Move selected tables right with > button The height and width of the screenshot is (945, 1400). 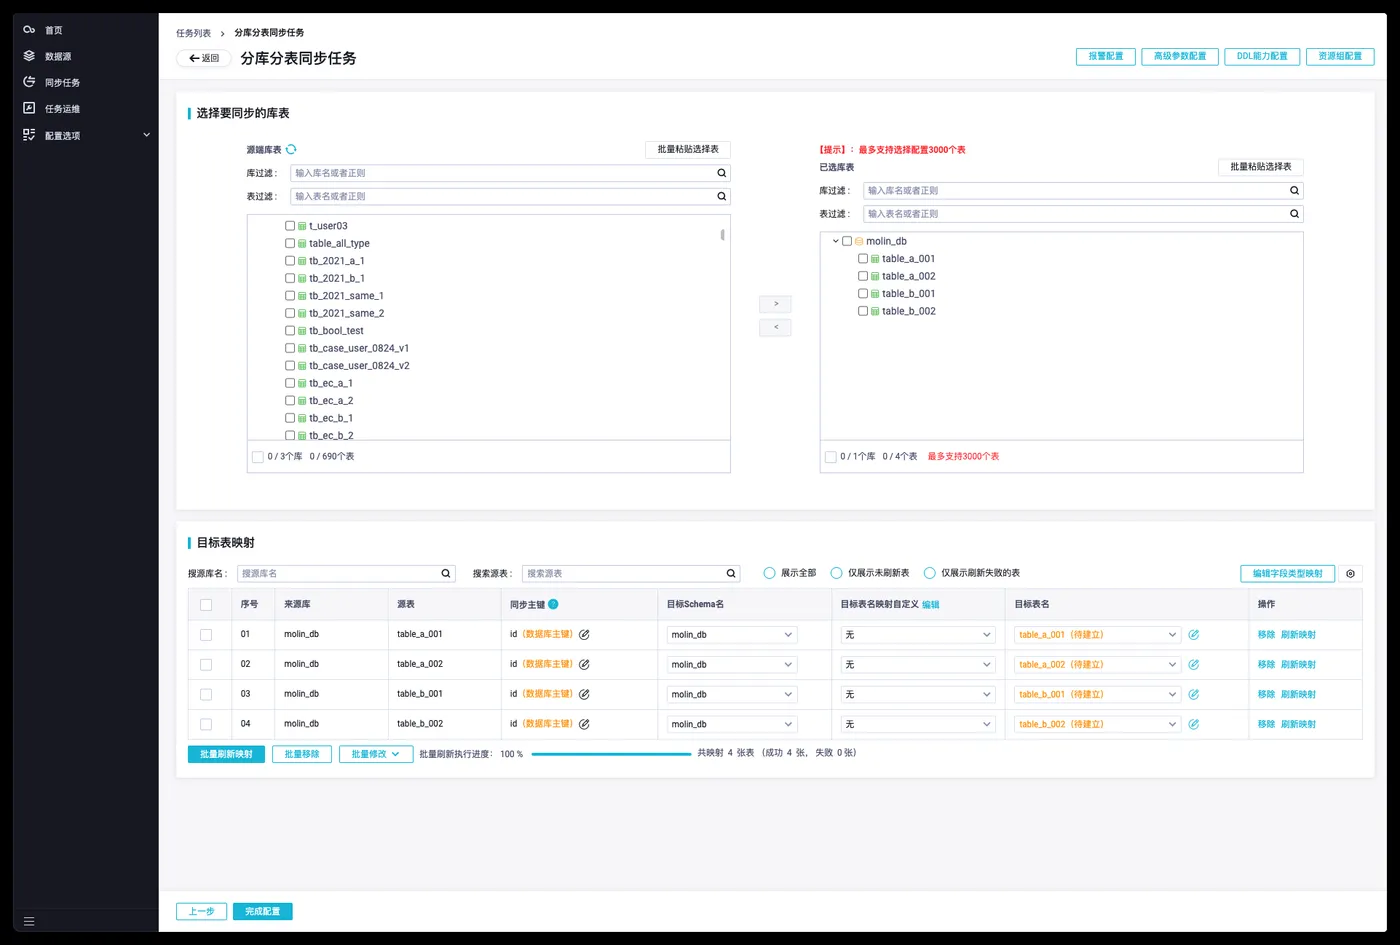pos(775,304)
